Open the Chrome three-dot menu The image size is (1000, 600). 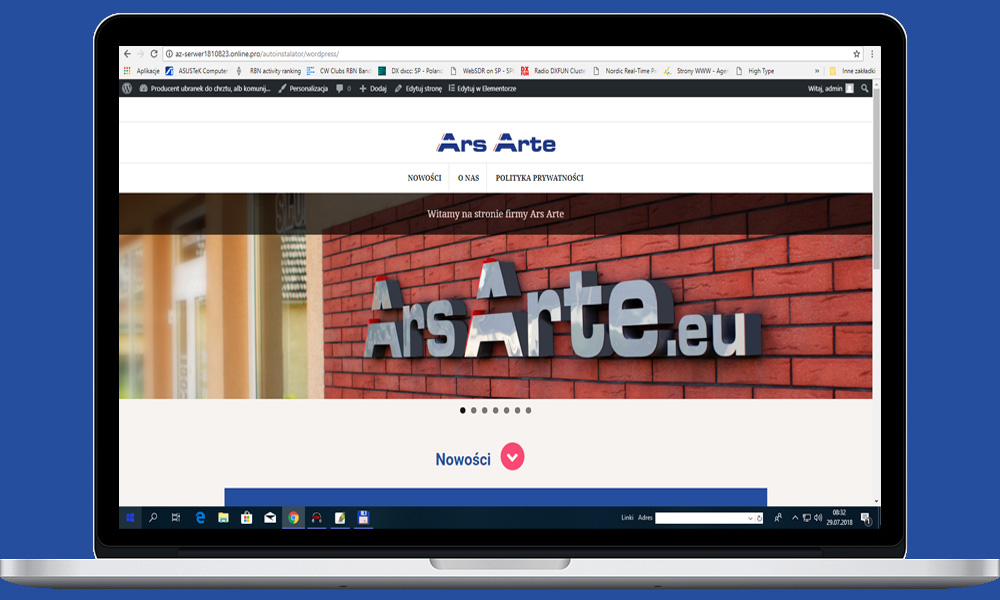coord(872,54)
